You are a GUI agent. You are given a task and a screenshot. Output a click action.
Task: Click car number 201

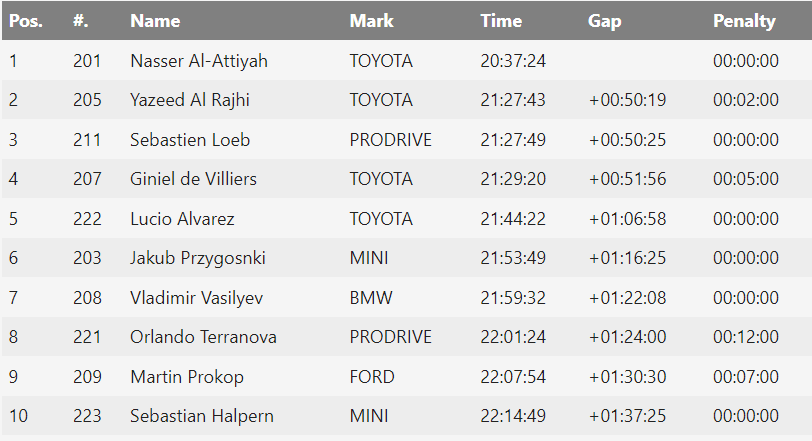[x=87, y=61]
